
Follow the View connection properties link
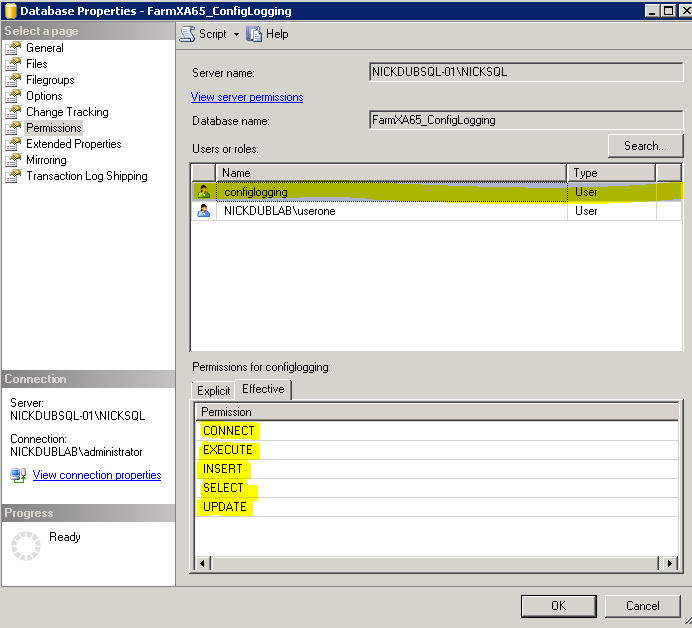coord(97,475)
